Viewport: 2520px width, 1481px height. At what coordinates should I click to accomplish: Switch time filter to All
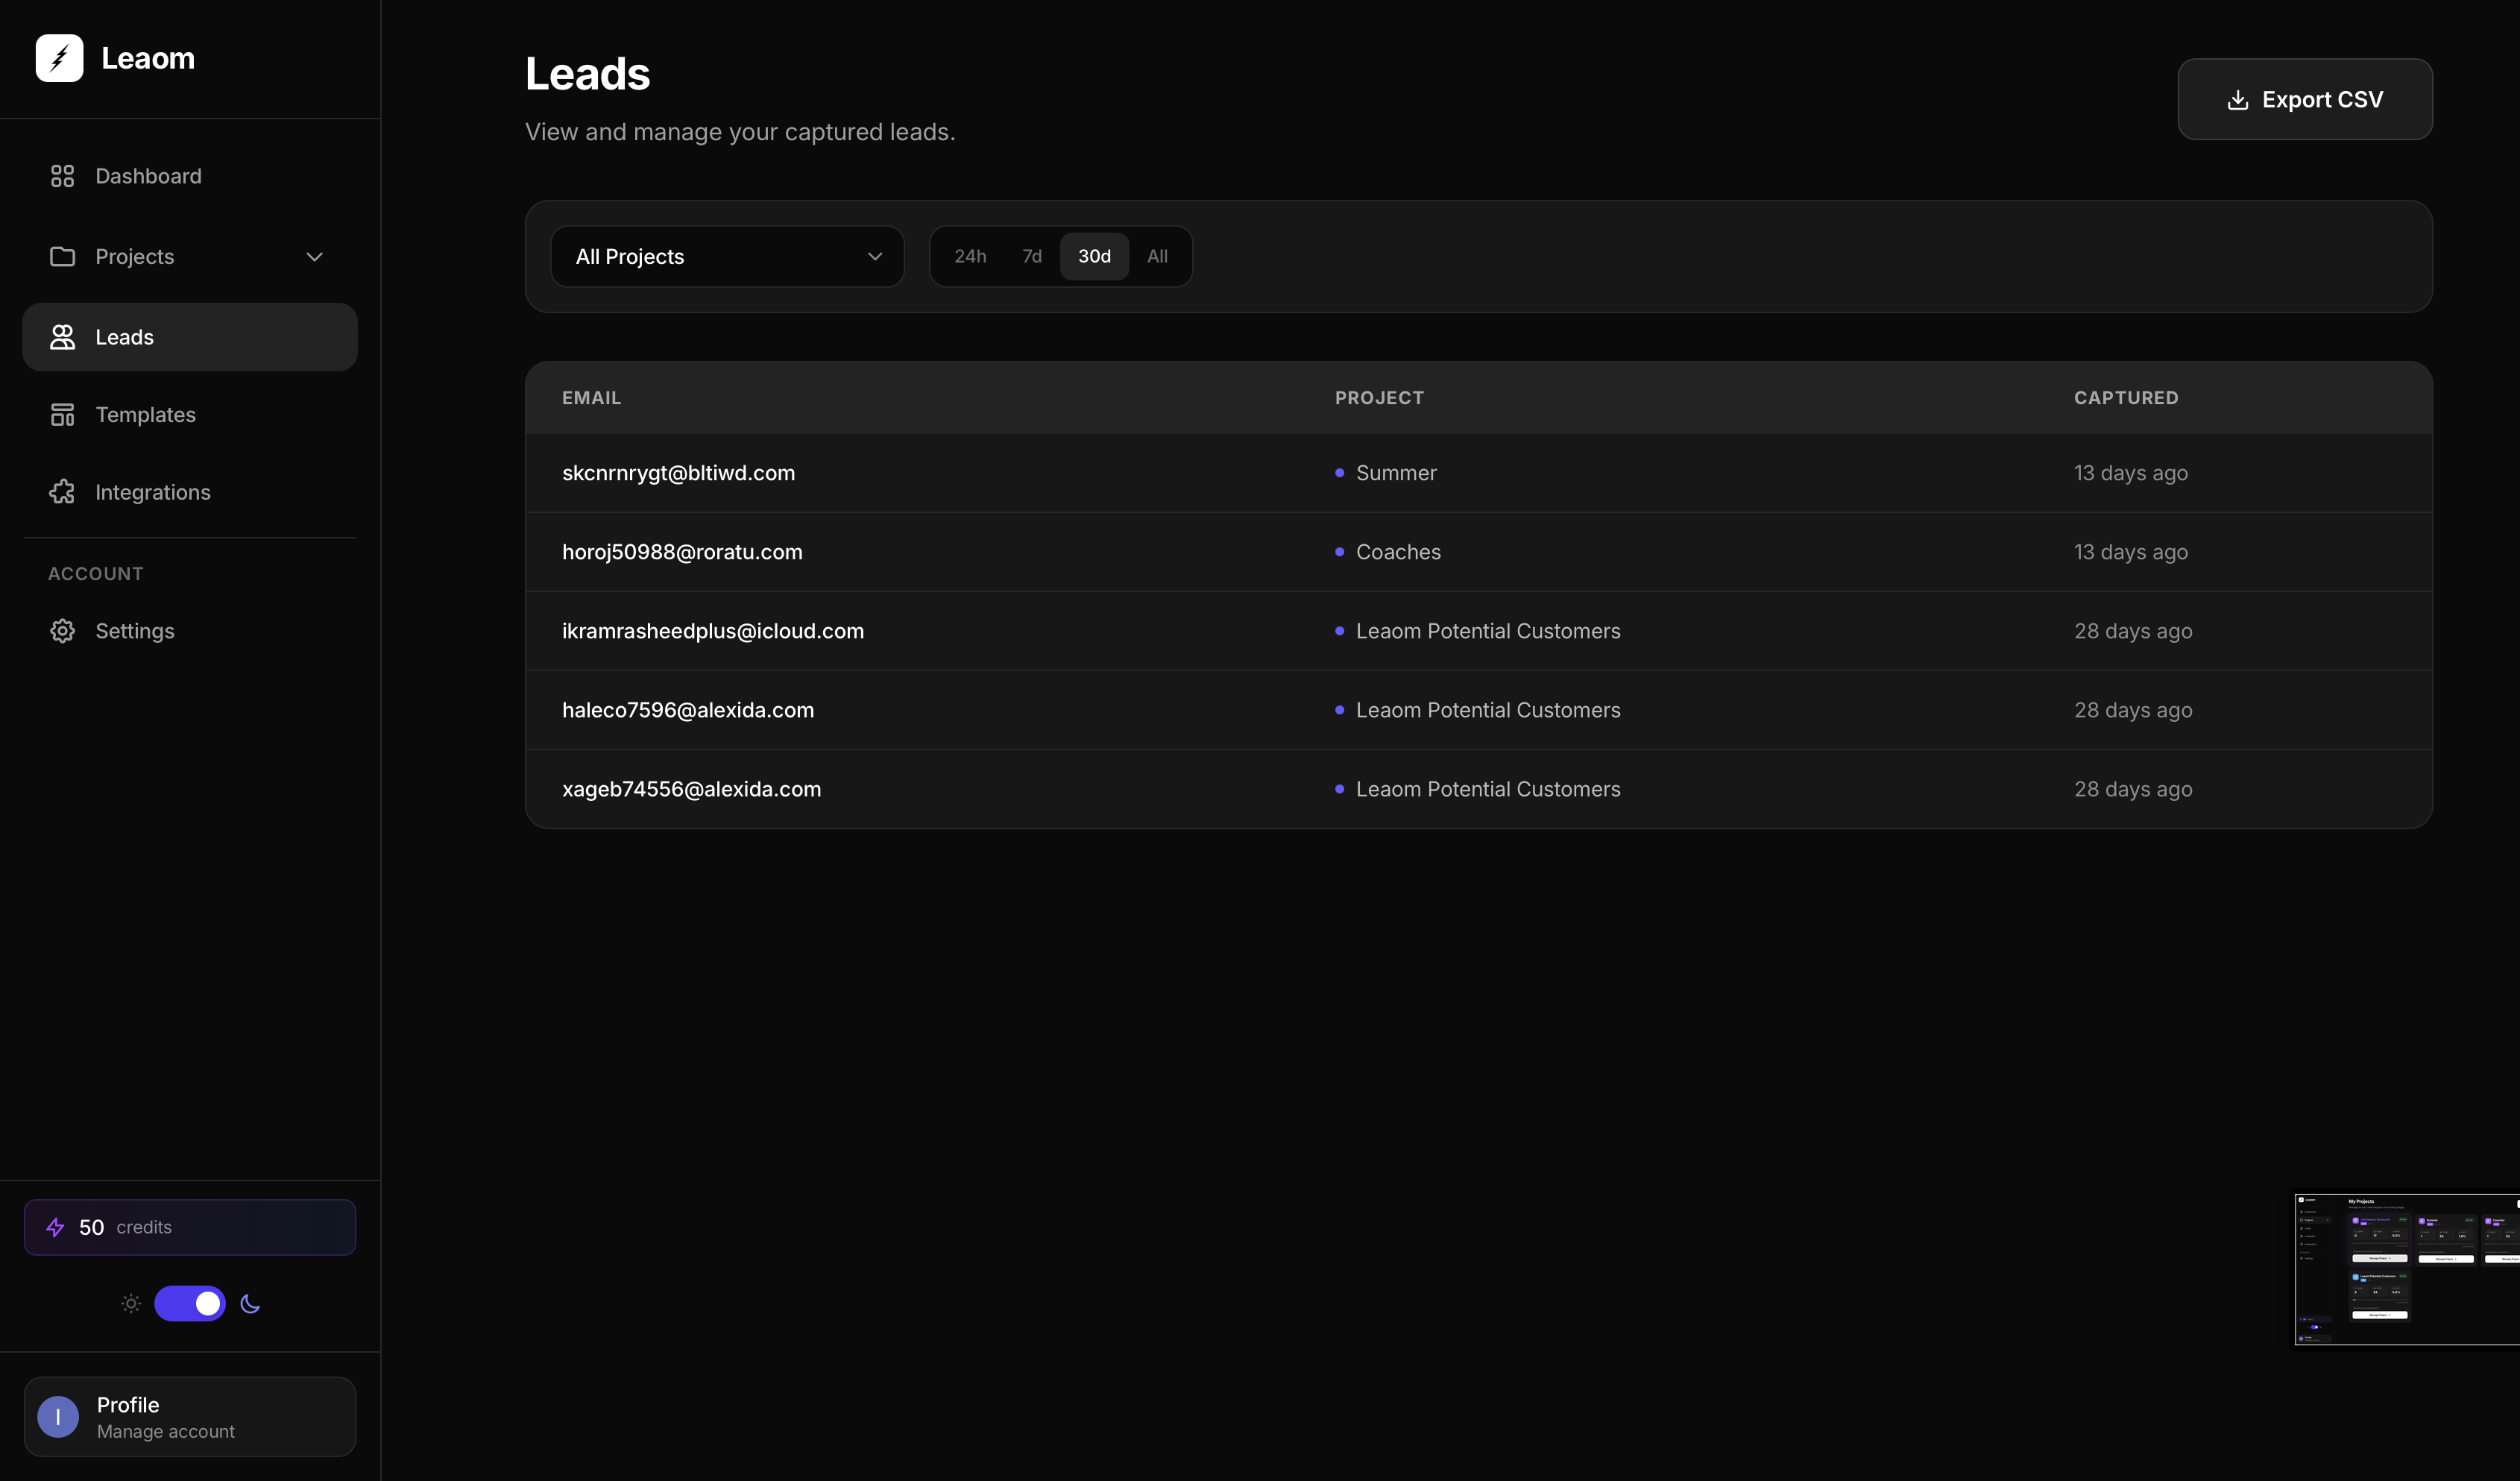(x=1156, y=256)
